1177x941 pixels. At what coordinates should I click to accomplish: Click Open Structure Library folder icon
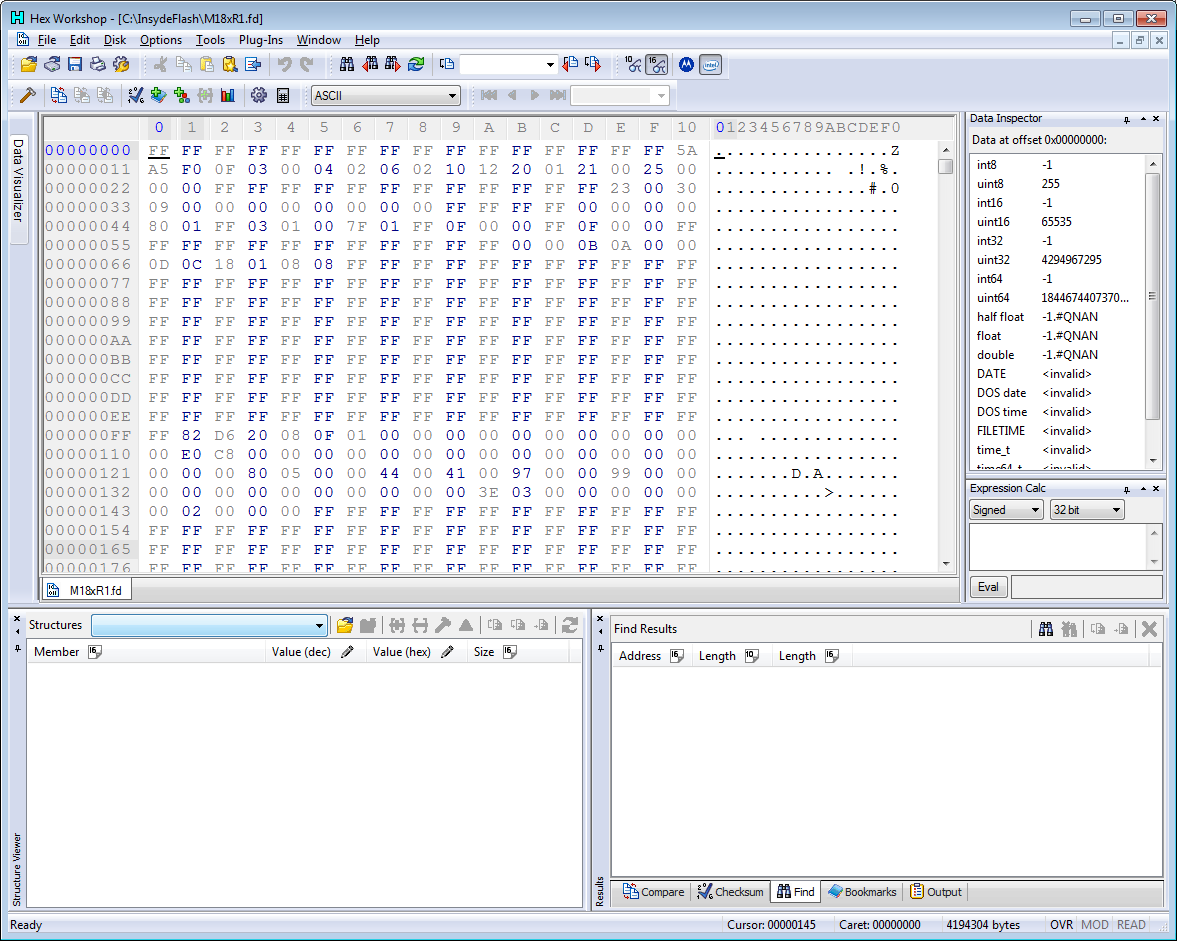[x=345, y=625]
